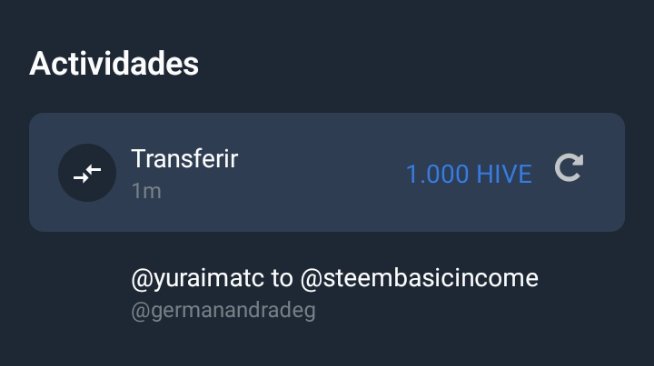Image resolution: width=654 pixels, height=366 pixels.
Task: Select the Transferir label
Action: pyautogui.click(x=184, y=158)
